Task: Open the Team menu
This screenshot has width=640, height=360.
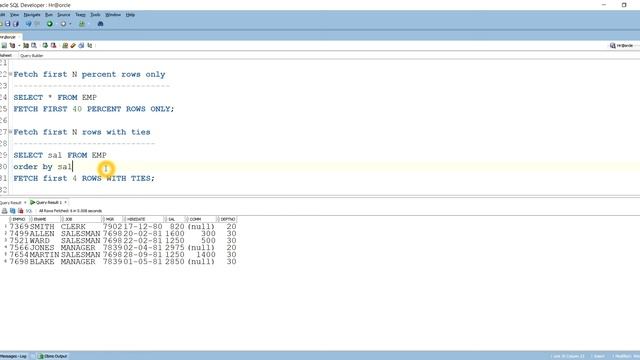Action: coord(80,15)
